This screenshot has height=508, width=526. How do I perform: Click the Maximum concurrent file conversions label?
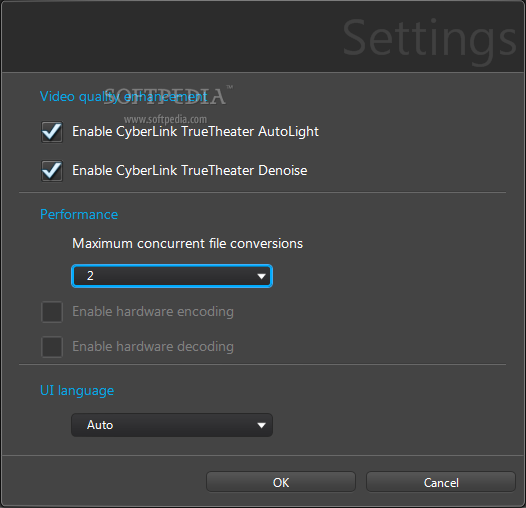(188, 243)
